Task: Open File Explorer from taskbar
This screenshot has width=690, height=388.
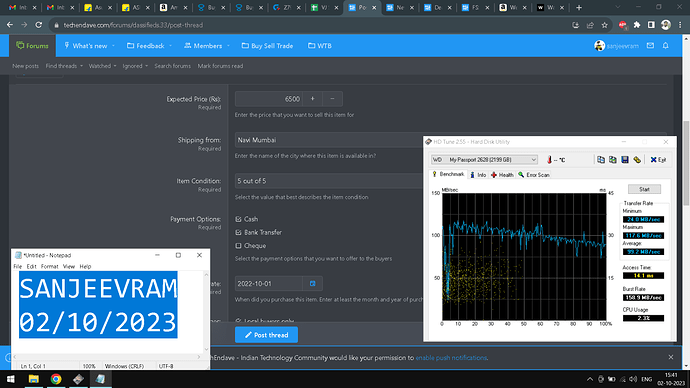Action: point(33,379)
